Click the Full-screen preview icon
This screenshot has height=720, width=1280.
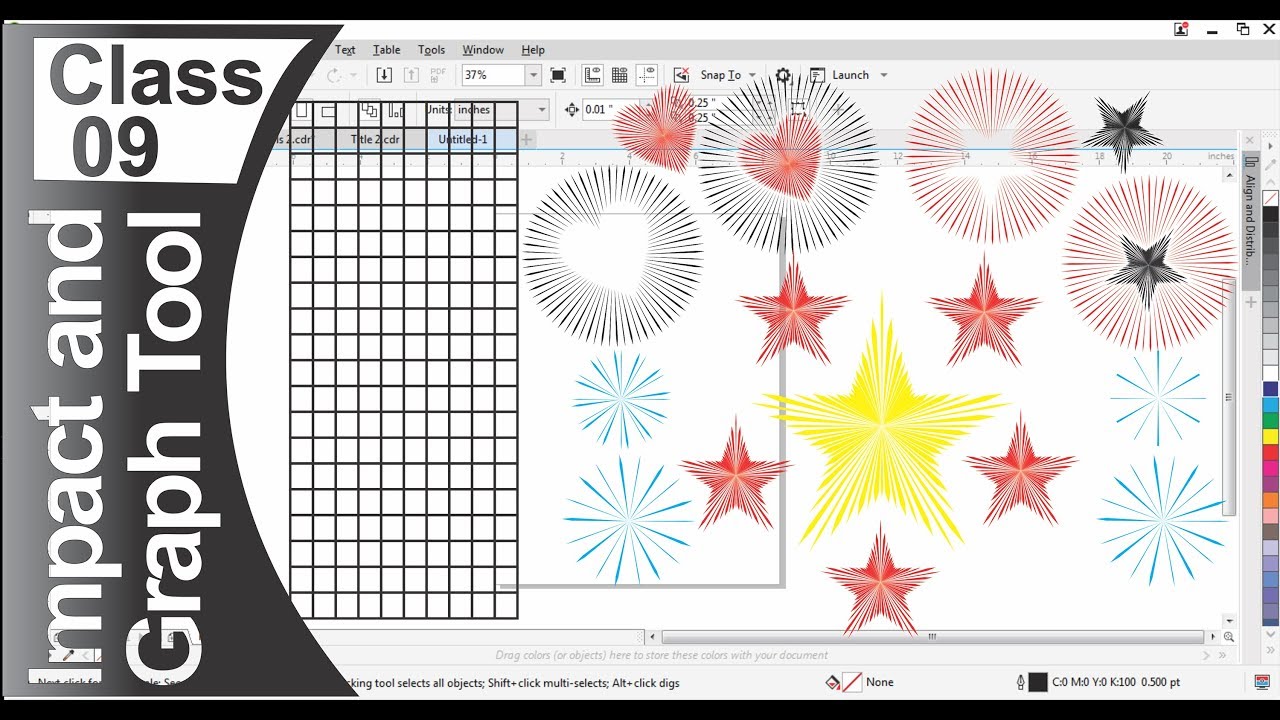point(558,75)
